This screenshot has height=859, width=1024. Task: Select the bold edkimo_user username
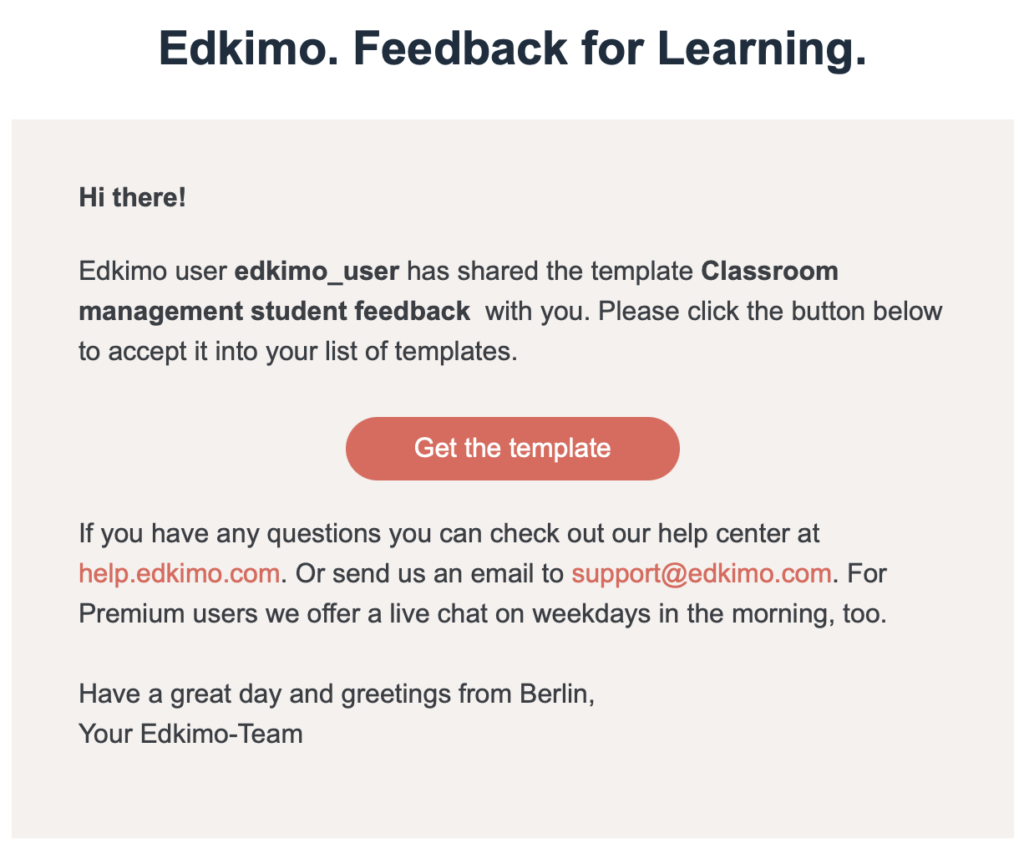tap(317, 271)
